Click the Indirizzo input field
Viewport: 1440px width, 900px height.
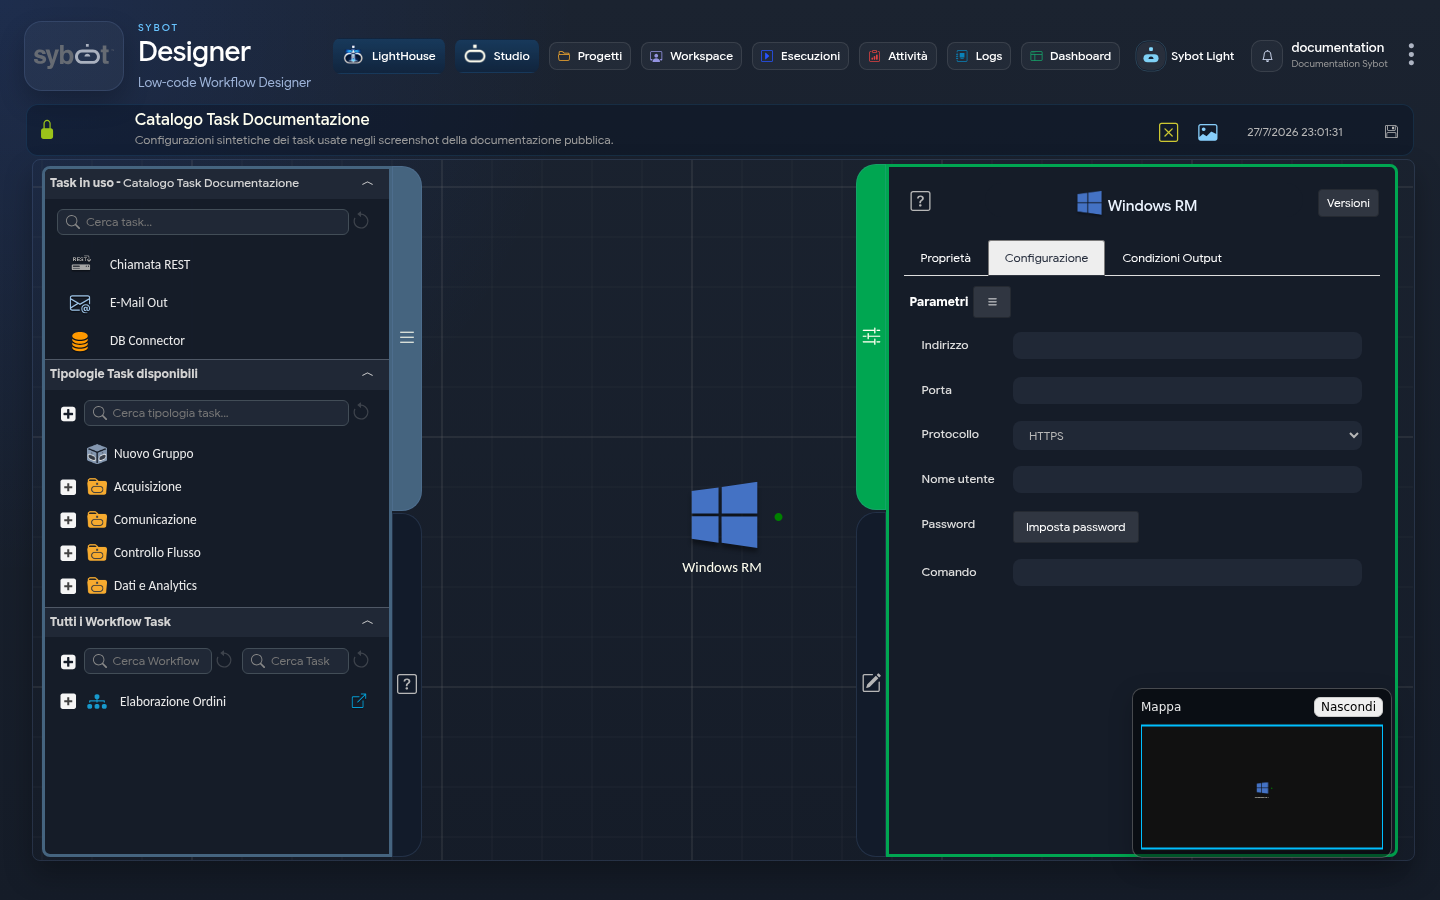1187,345
